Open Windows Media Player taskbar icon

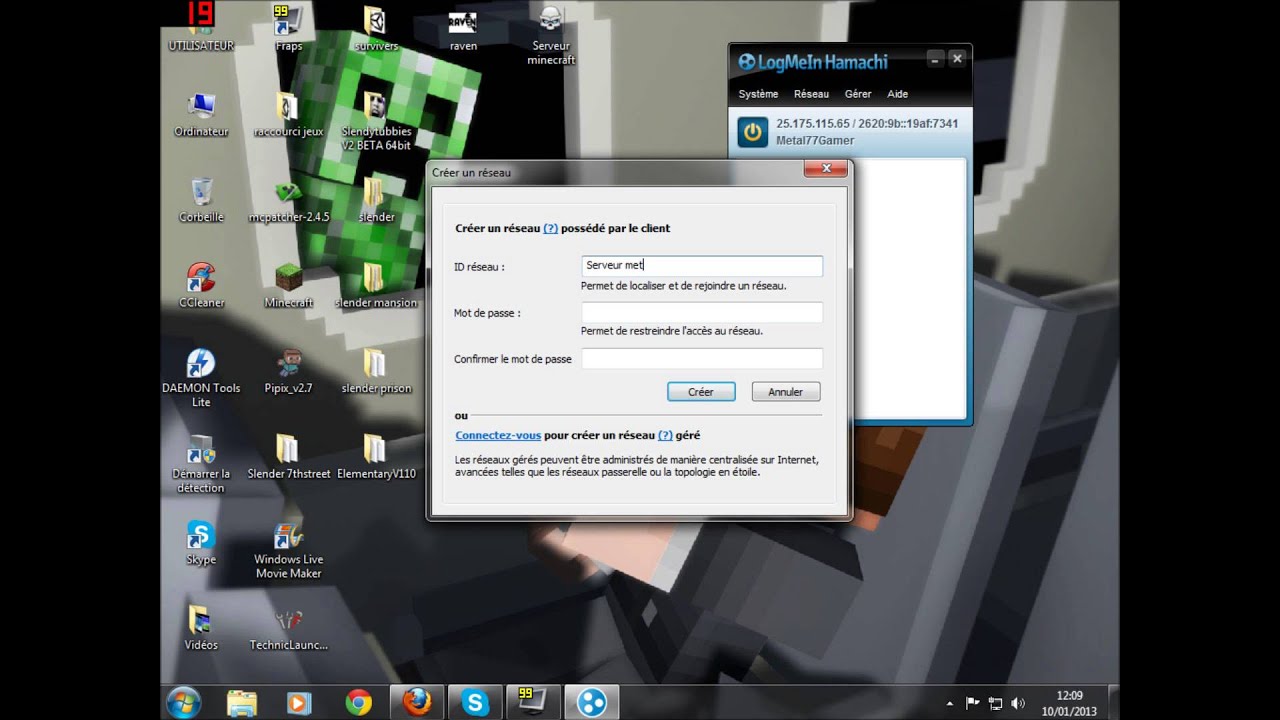298,703
